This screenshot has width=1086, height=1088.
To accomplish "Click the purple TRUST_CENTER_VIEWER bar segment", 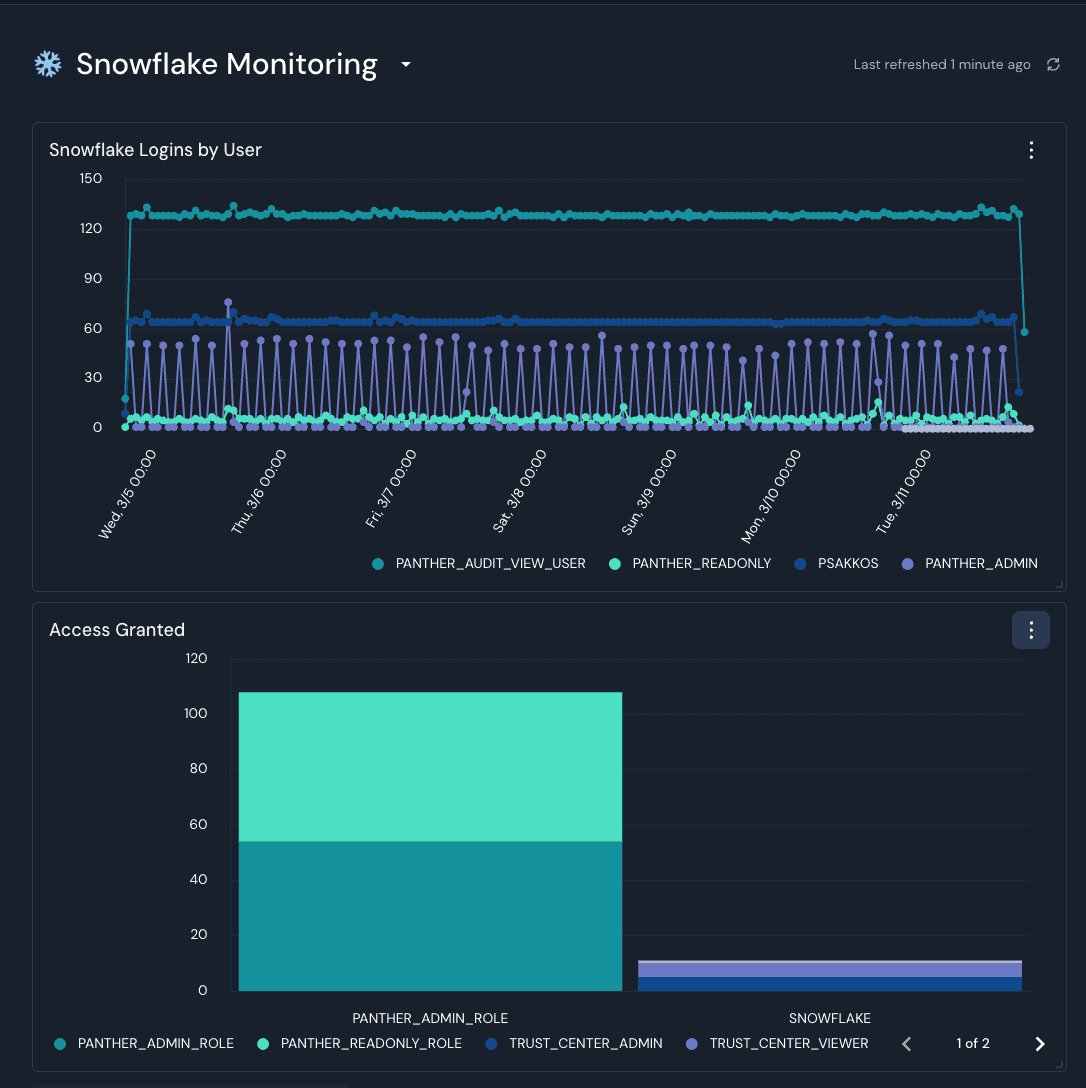I will click(830, 970).
